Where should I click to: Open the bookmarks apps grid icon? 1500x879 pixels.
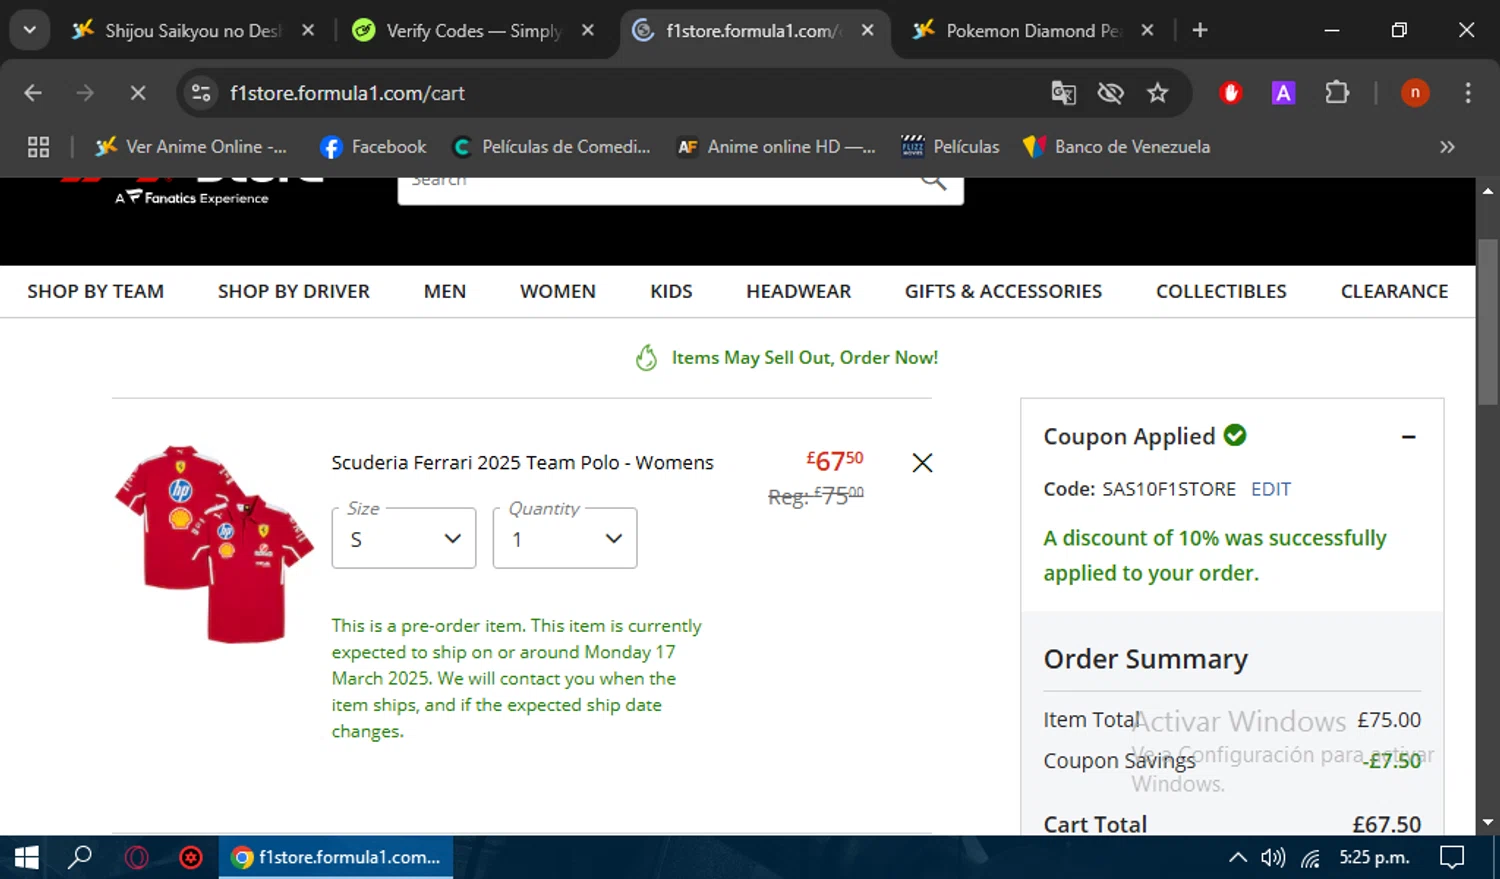38,147
